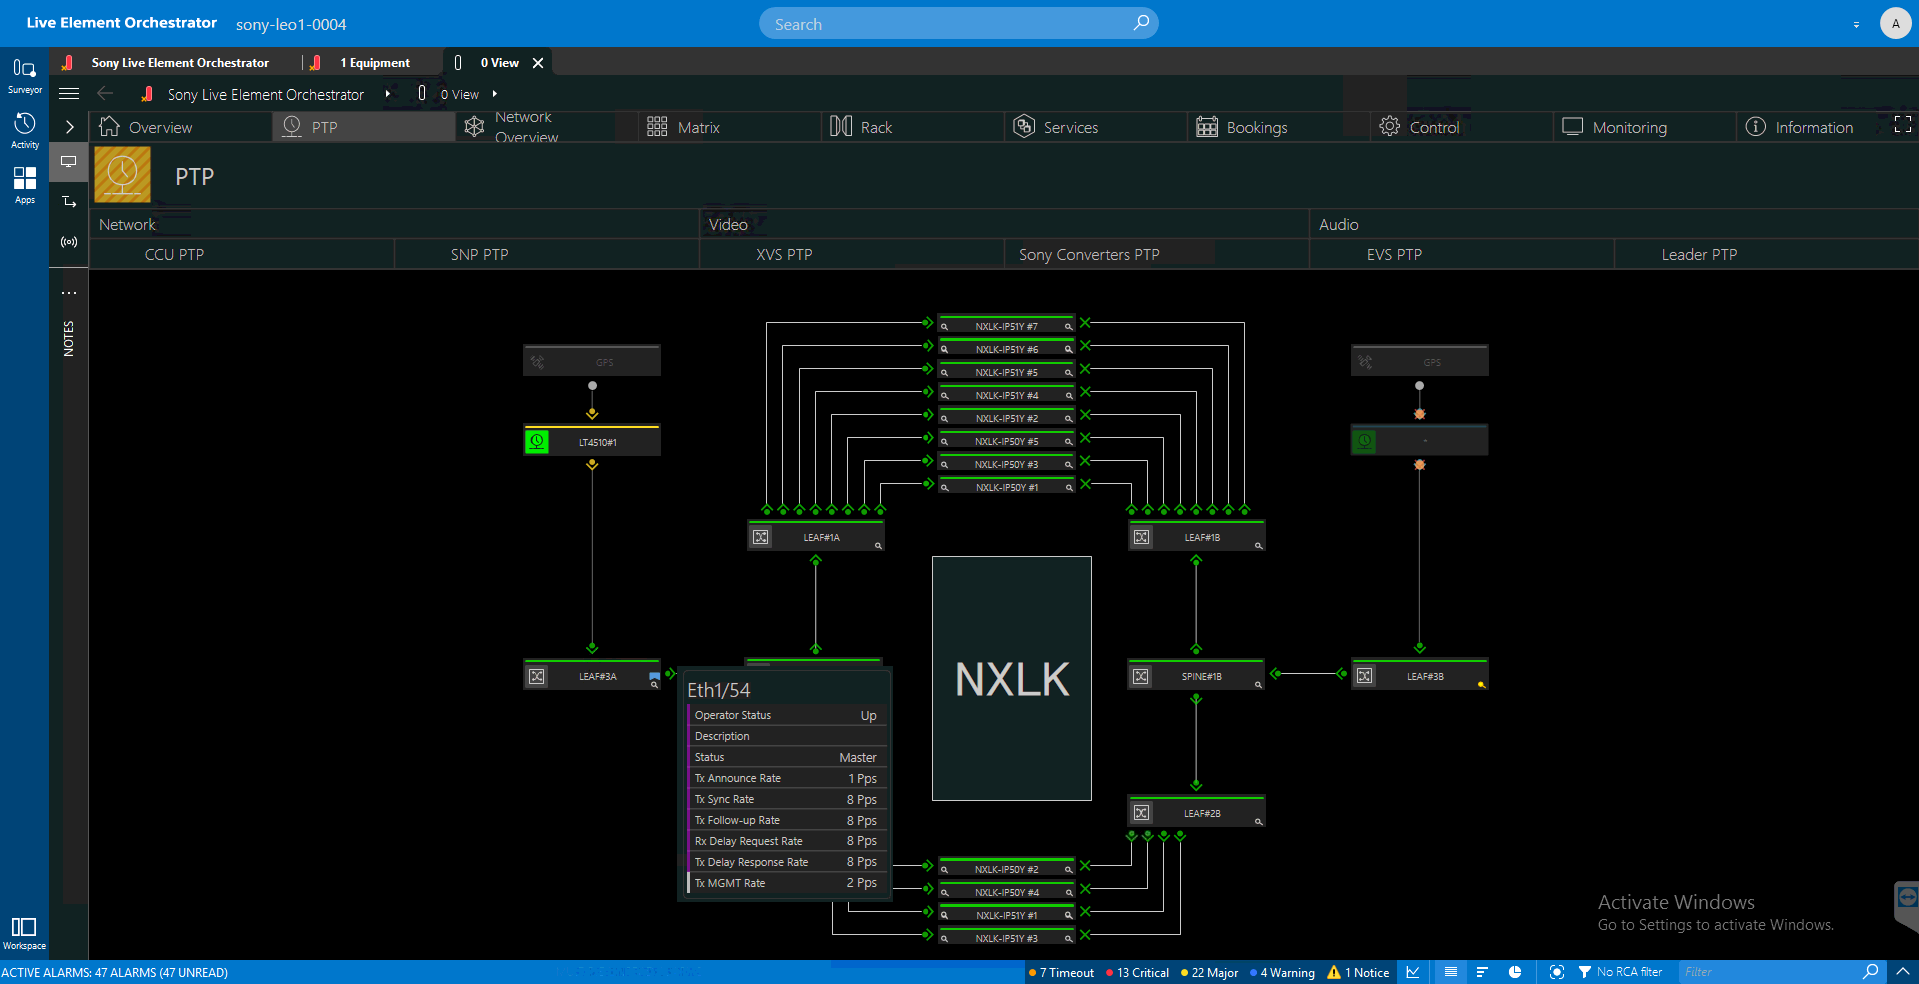Open the No RCA filter dropdown
This screenshot has width=1919, height=984.
point(1621,972)
